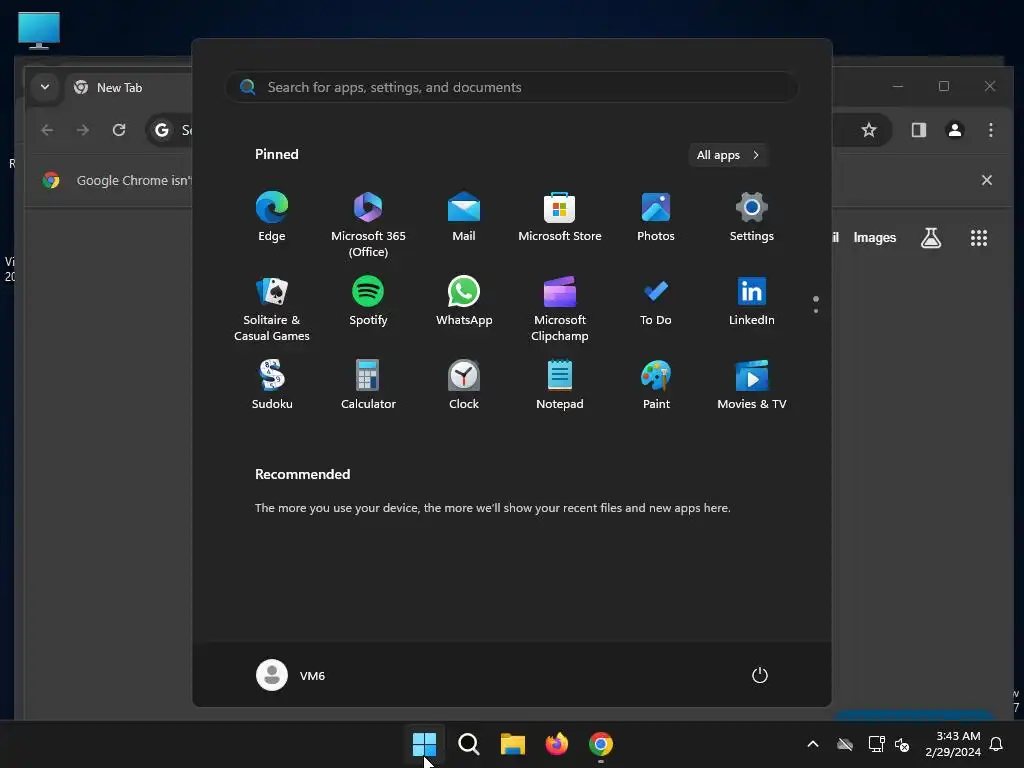Launch Microsoft Clipchamp

[x=560, y=309]
